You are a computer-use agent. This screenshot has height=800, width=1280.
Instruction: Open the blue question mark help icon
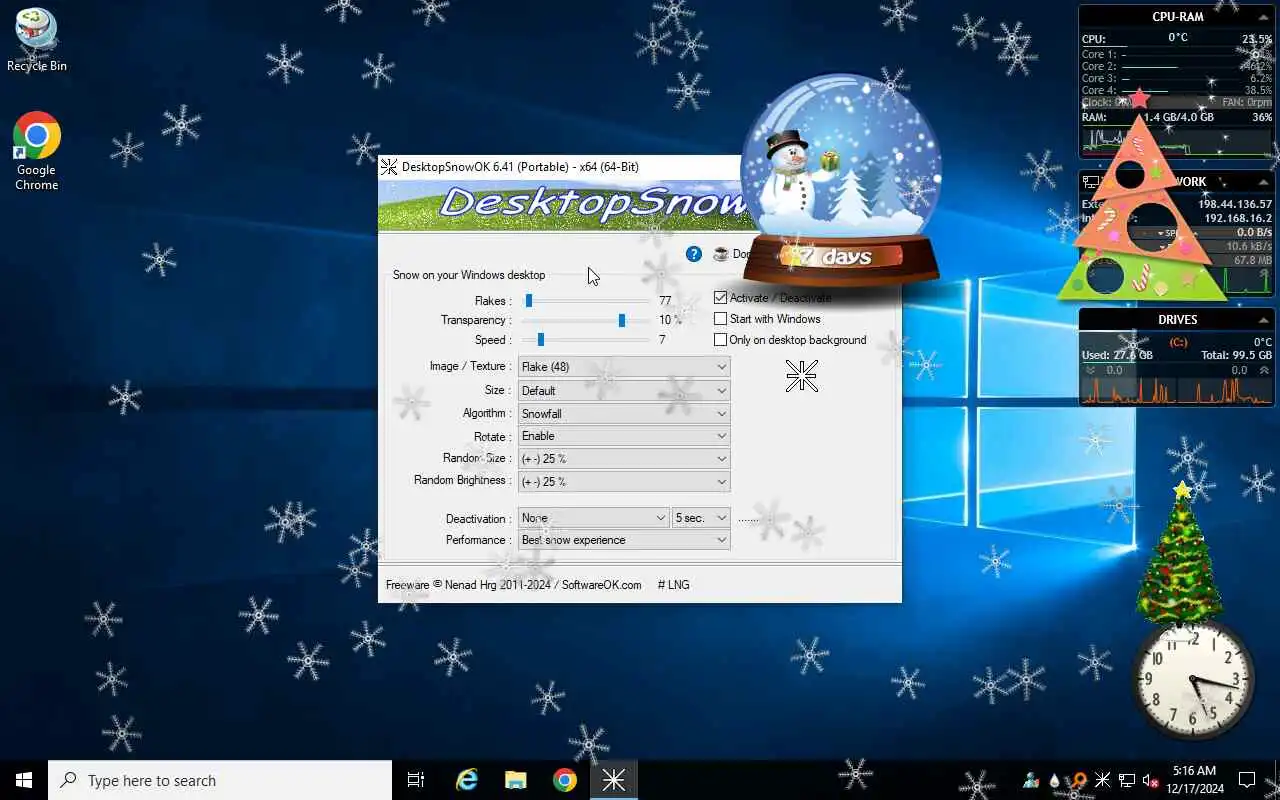(x=694, y=254)
